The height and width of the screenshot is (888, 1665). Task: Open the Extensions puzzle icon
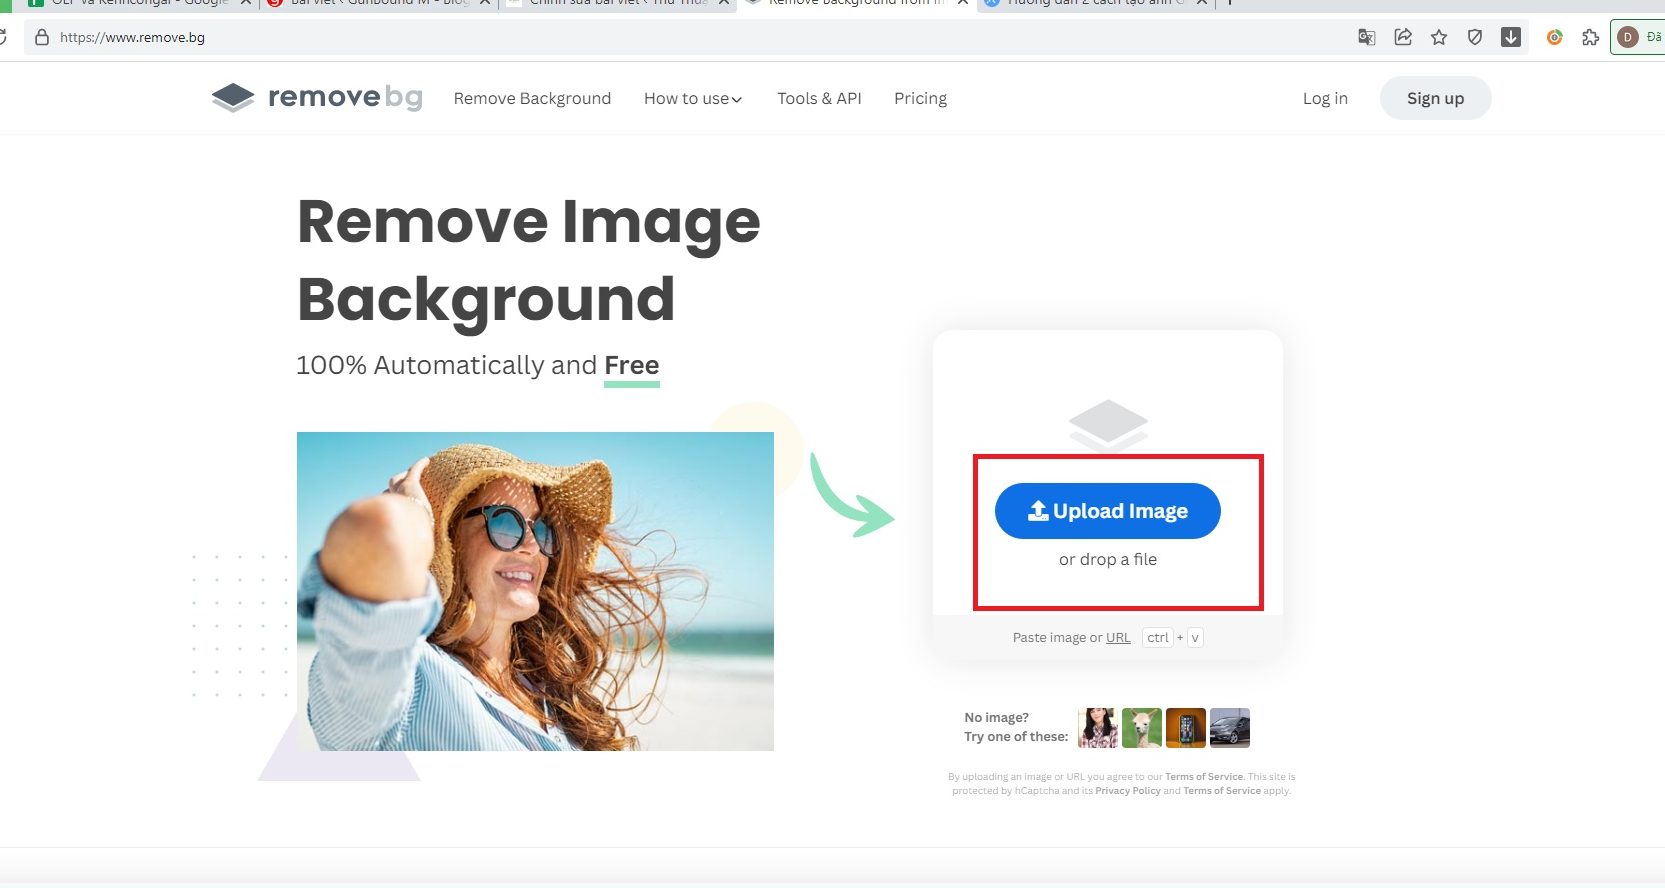pos(1590,37)
